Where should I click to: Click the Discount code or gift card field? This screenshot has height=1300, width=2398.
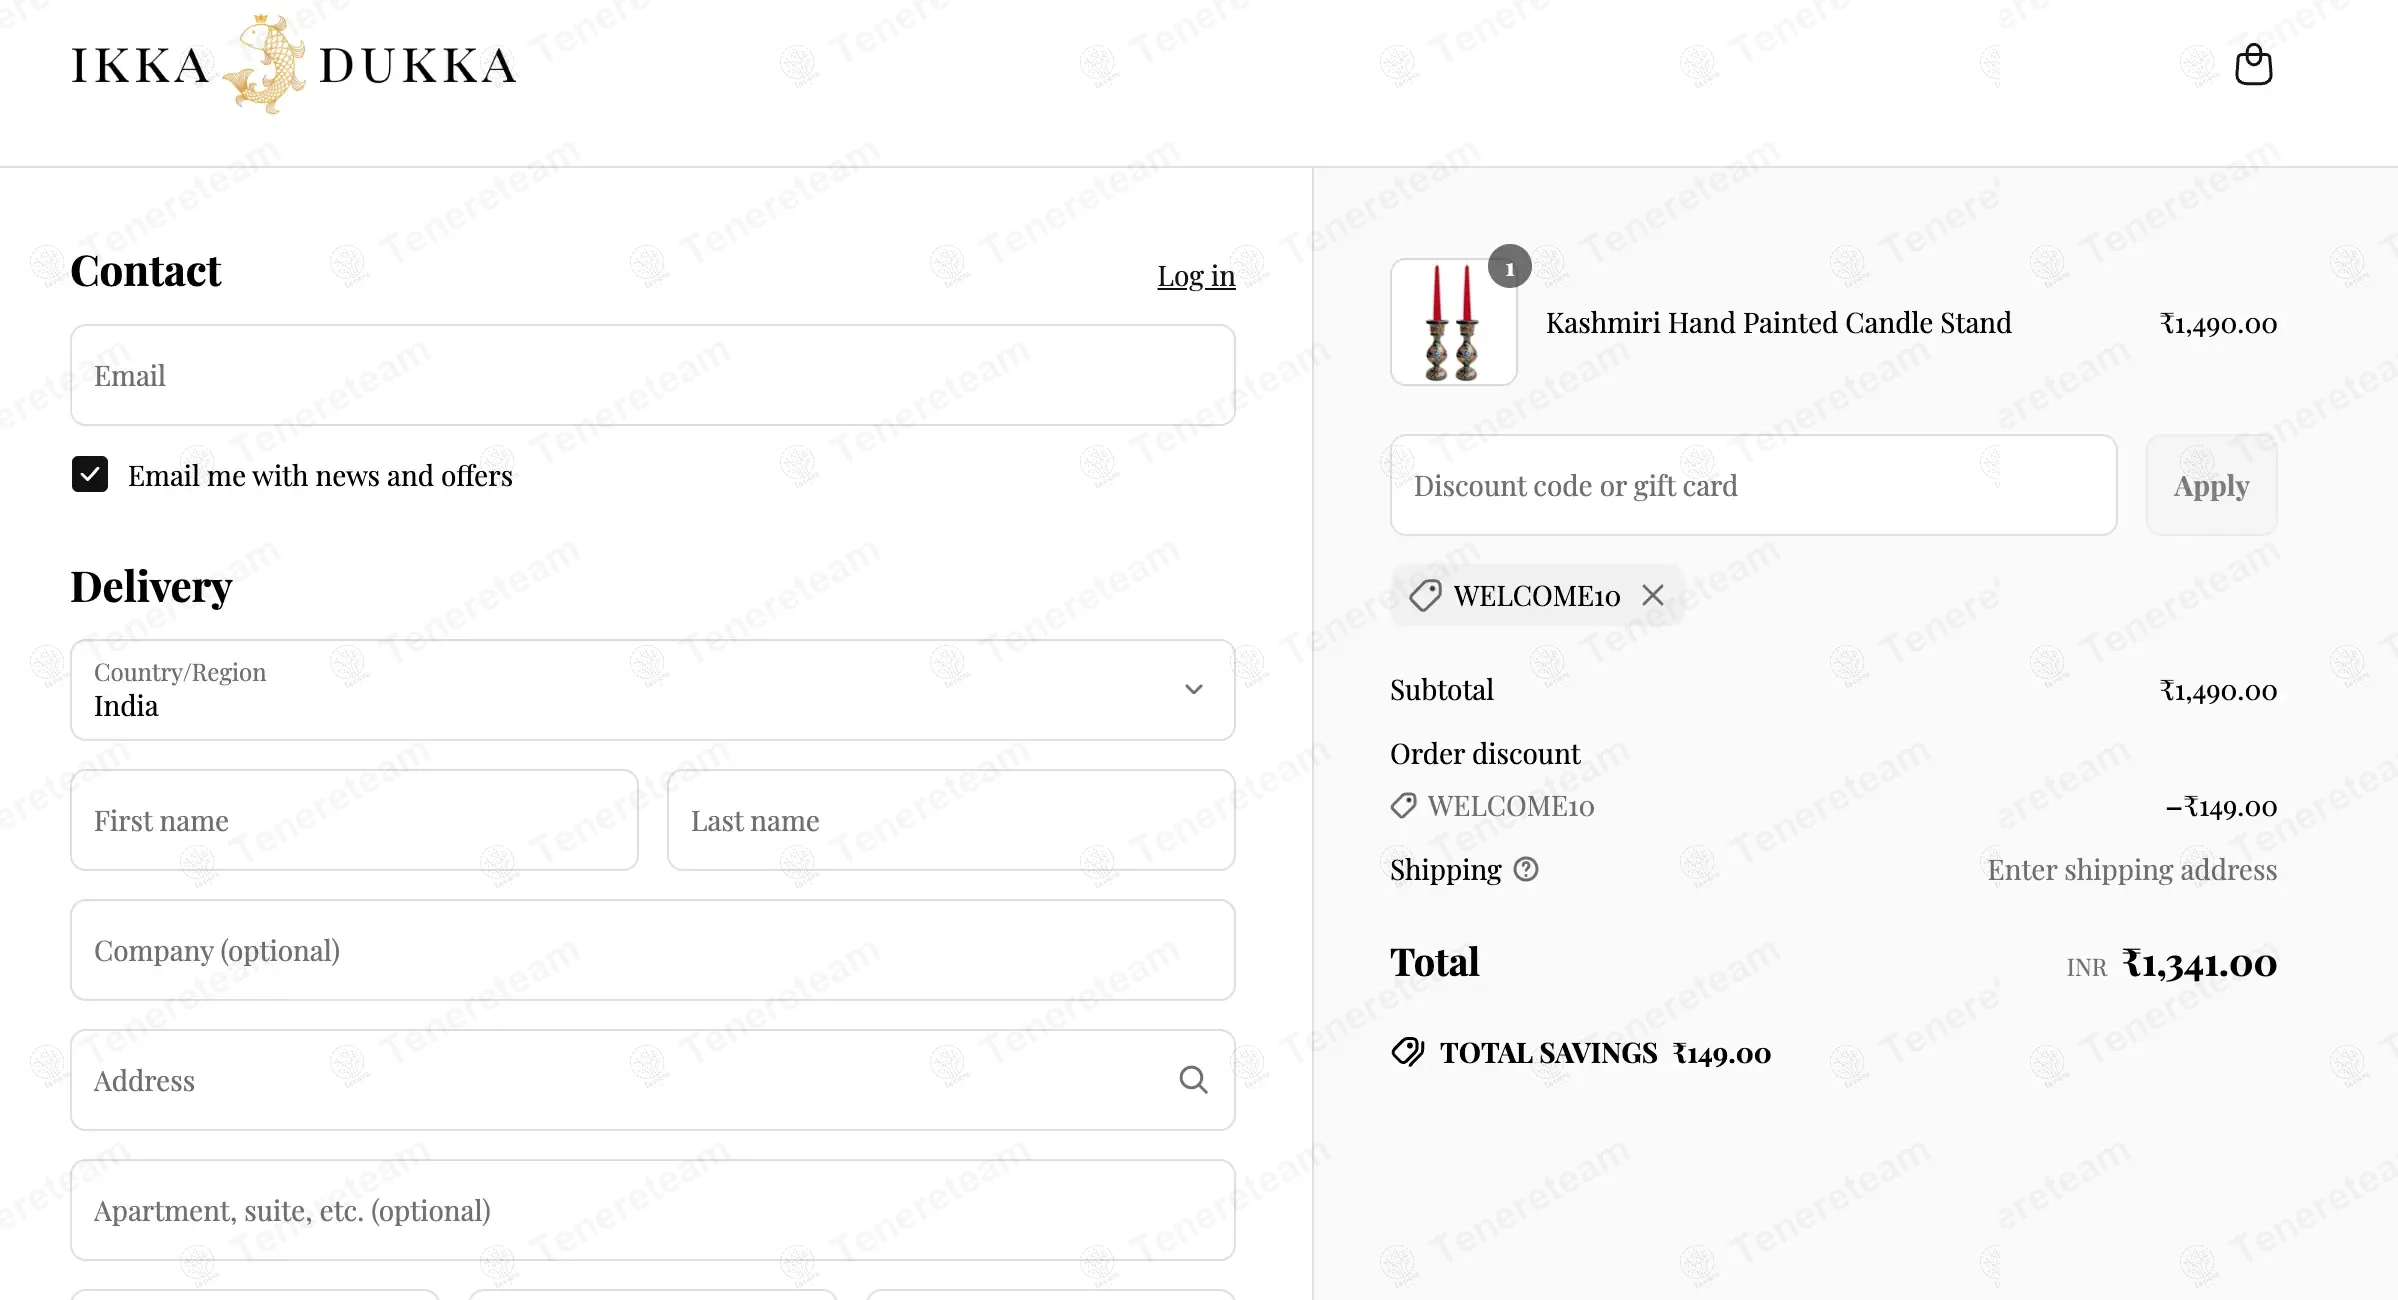1753,485
